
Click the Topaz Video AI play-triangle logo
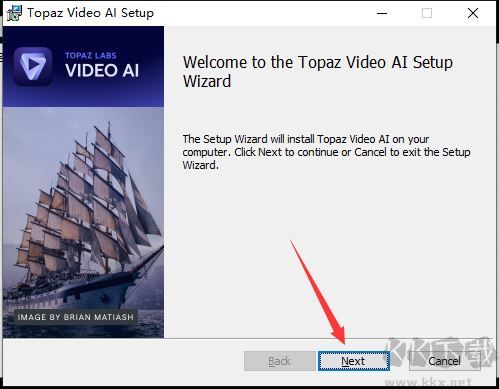tap(33, 66)
